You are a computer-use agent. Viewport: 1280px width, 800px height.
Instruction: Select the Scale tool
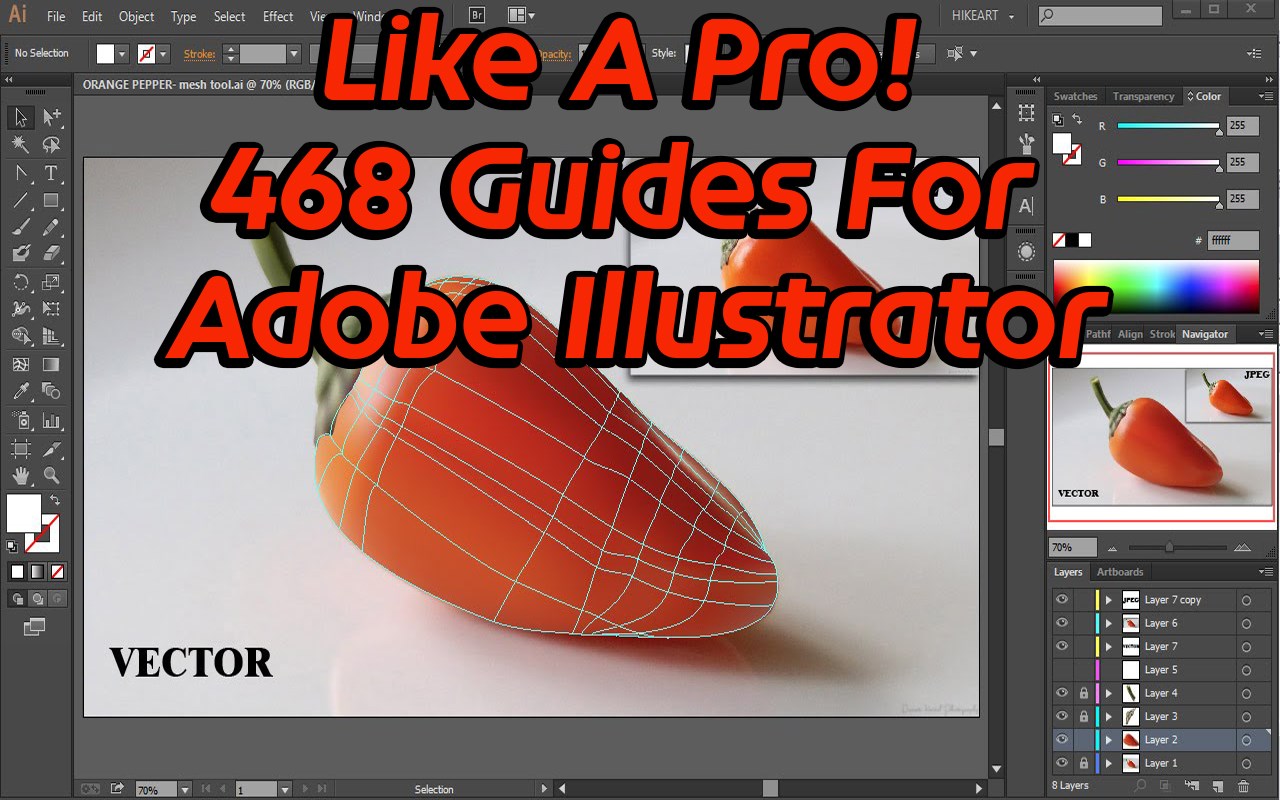tap(51, 282)
